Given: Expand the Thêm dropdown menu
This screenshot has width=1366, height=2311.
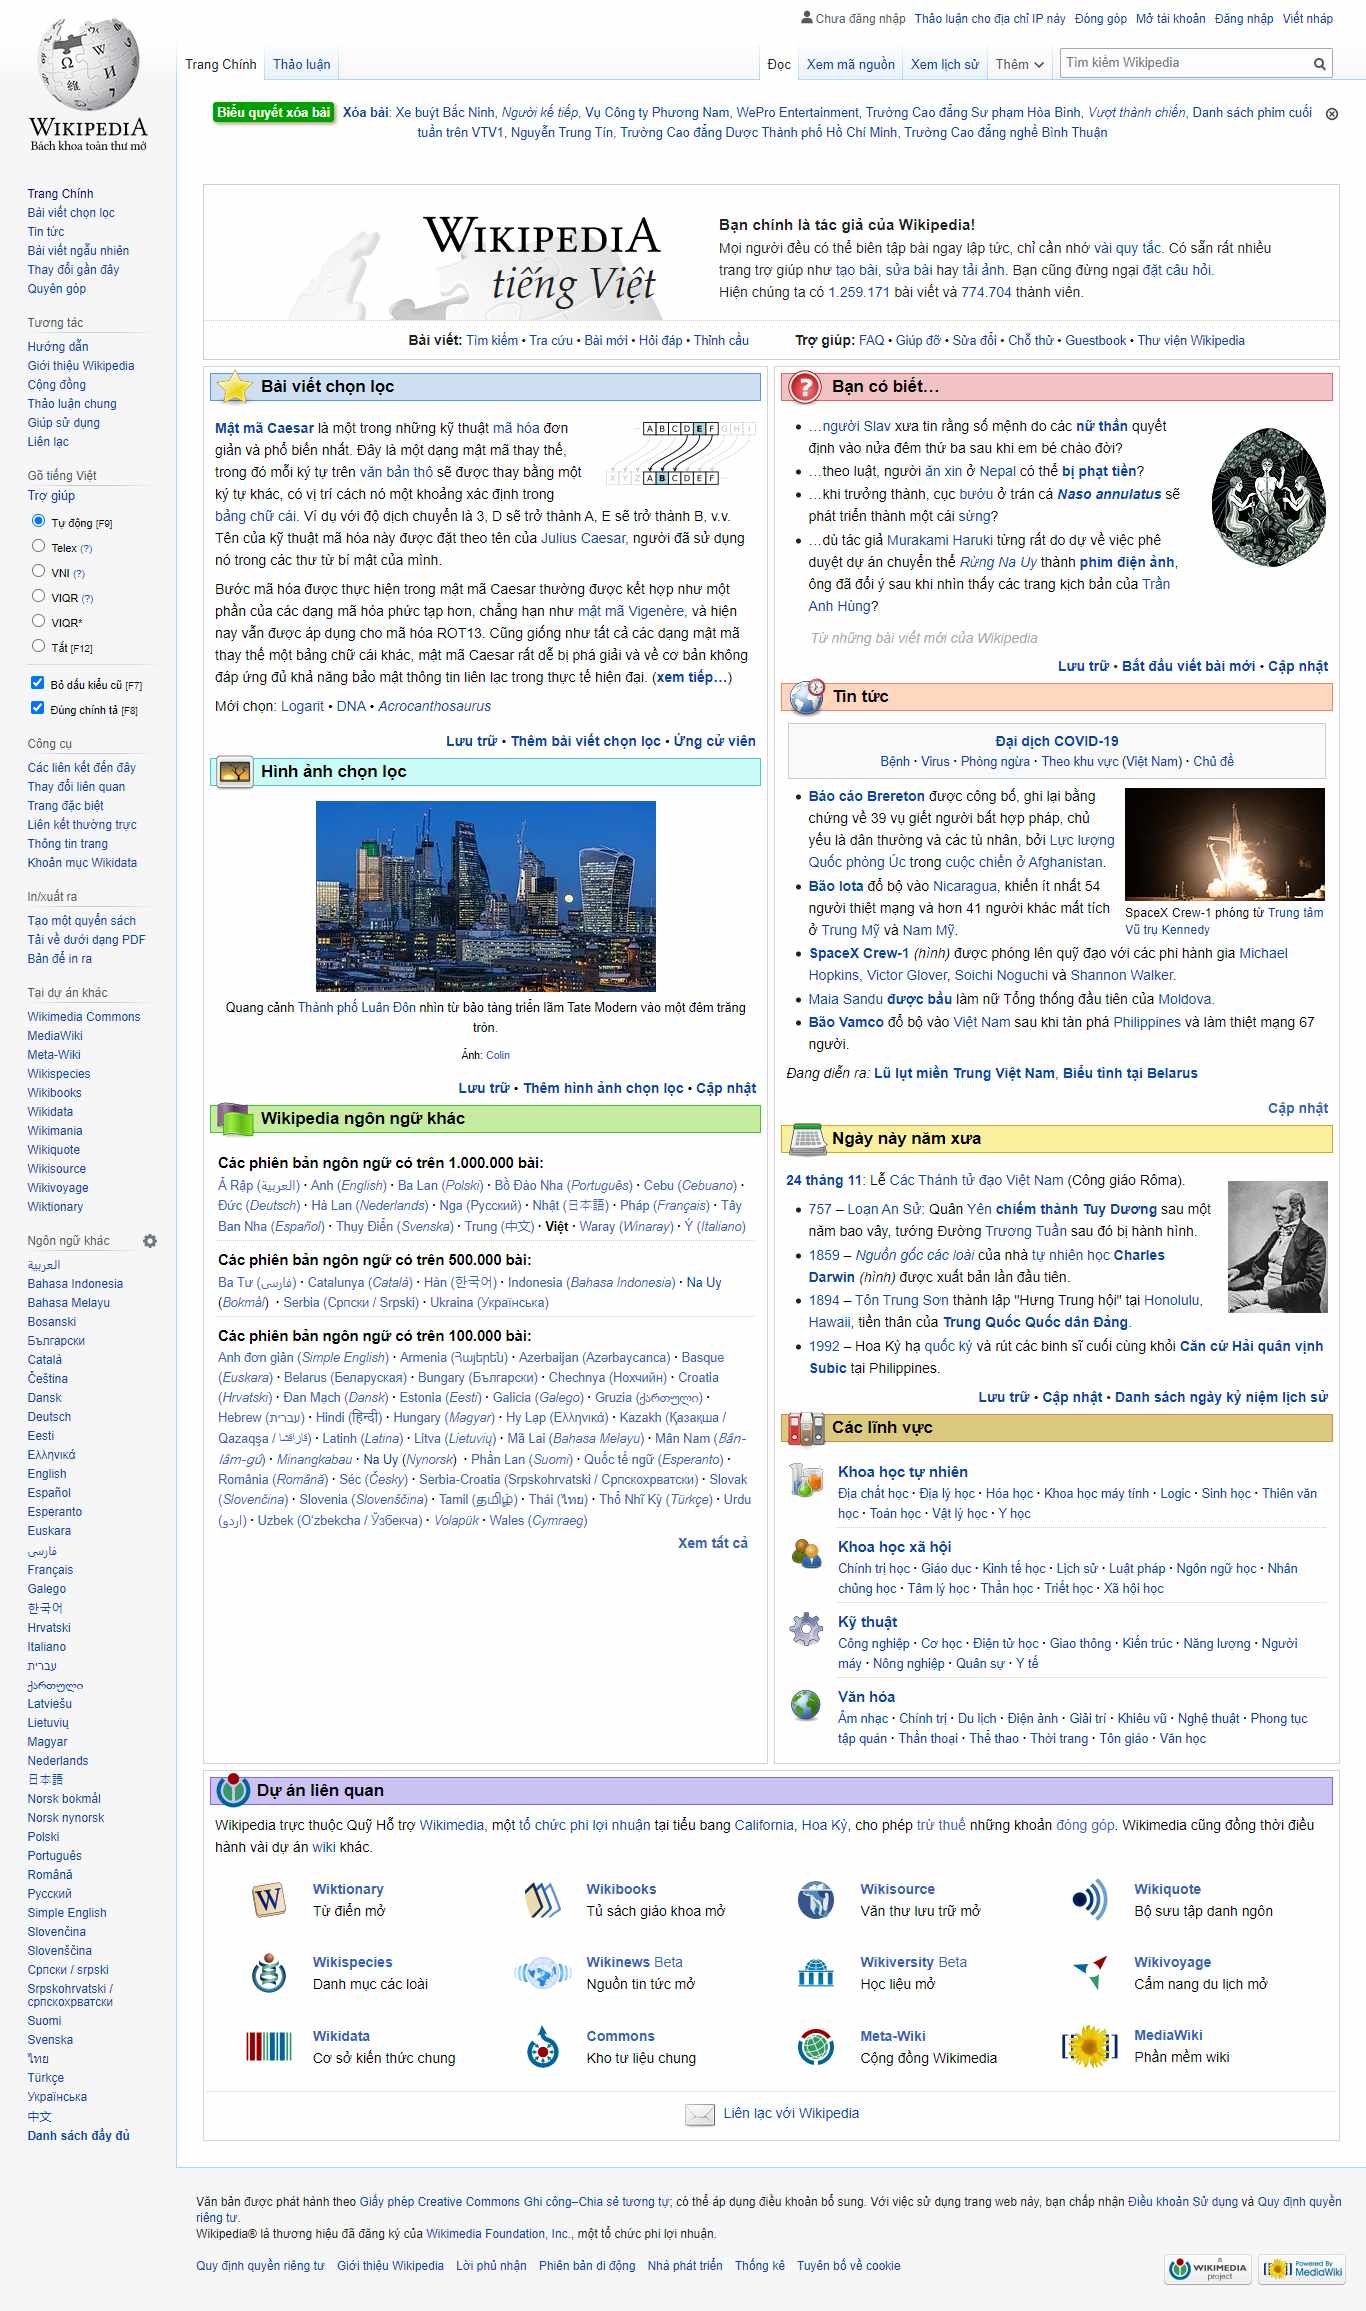Looking at the screenshot, I should 1020,64.
